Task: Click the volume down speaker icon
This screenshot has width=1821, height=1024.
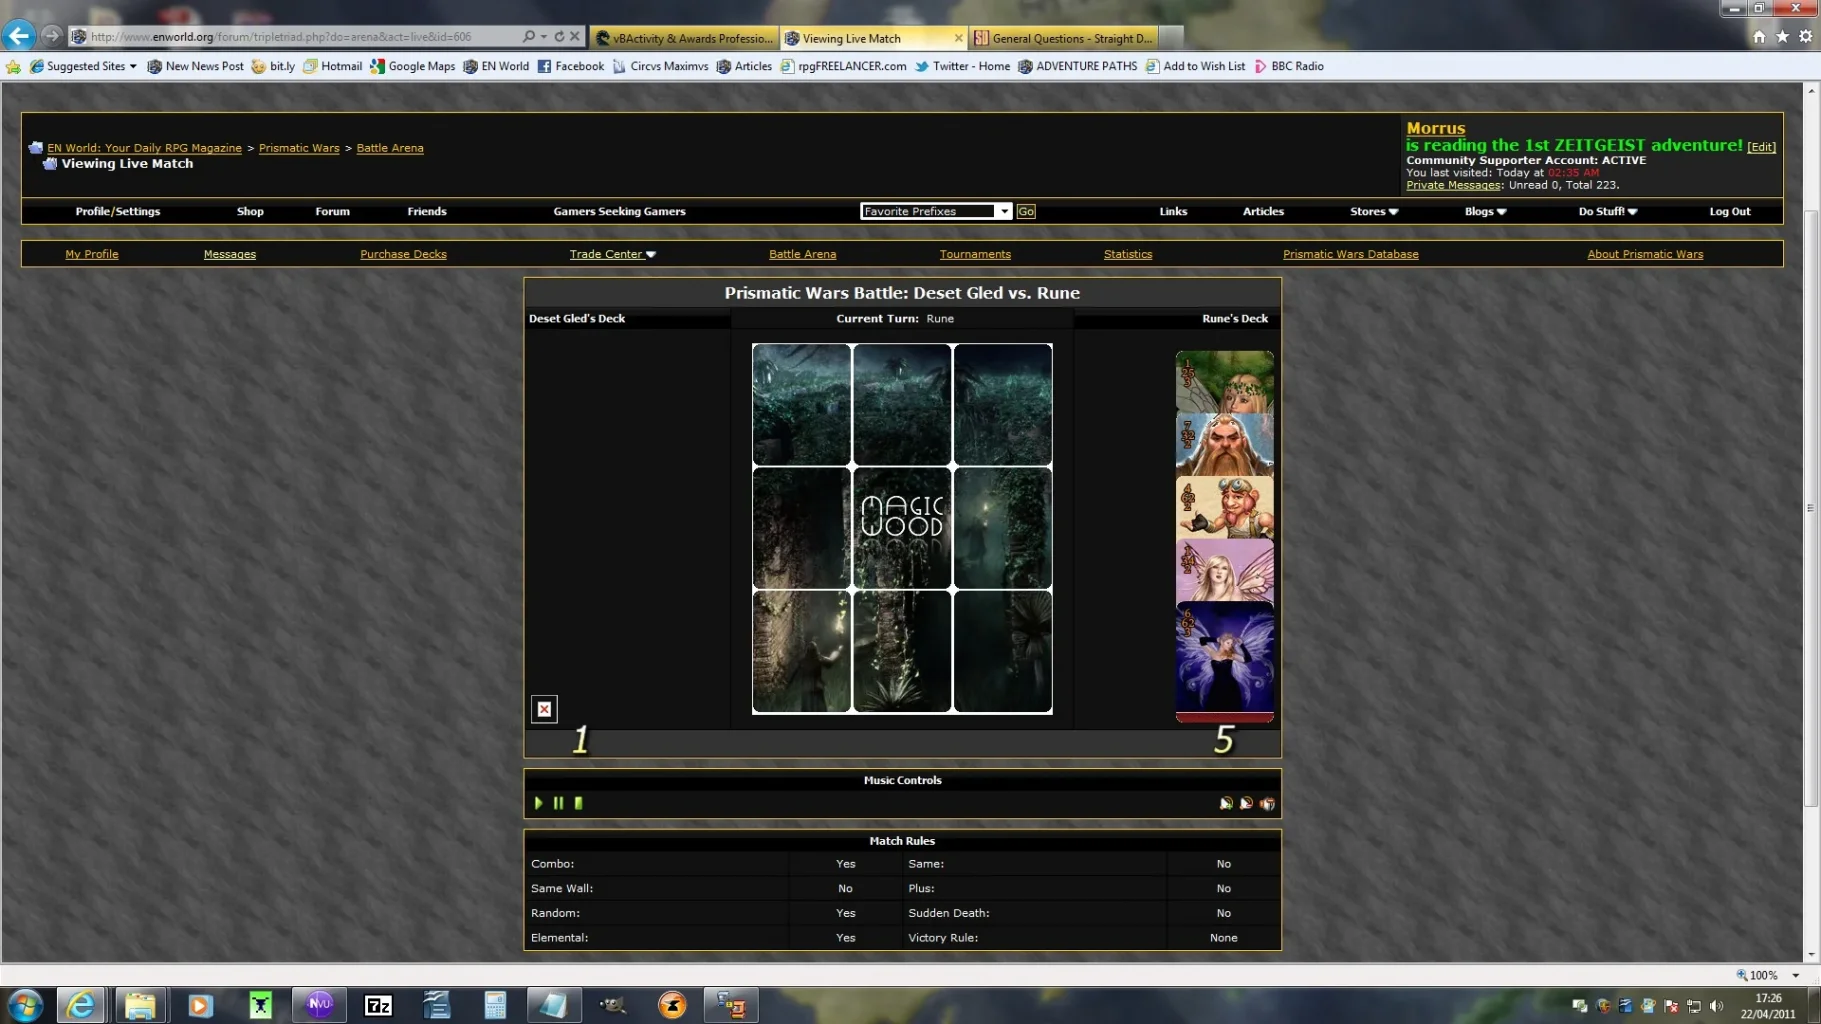Action: (1246, 803)
